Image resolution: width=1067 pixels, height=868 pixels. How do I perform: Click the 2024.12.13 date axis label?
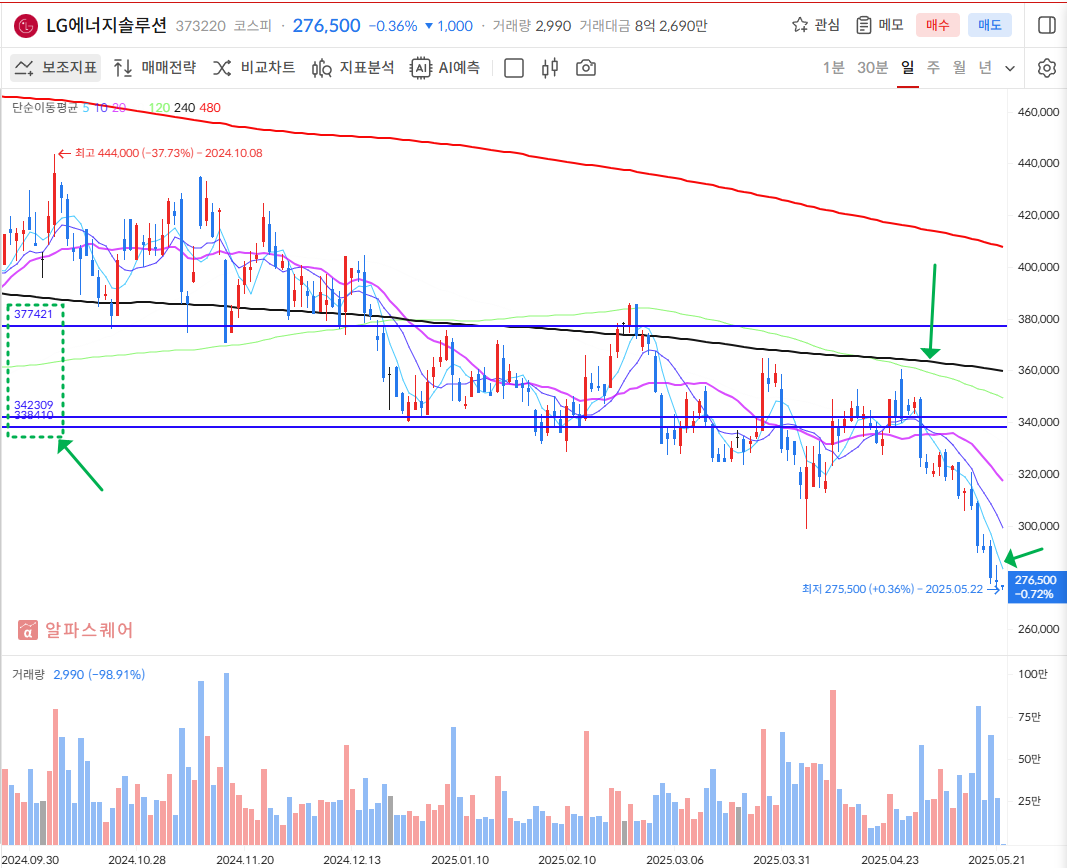pos(352,860)
